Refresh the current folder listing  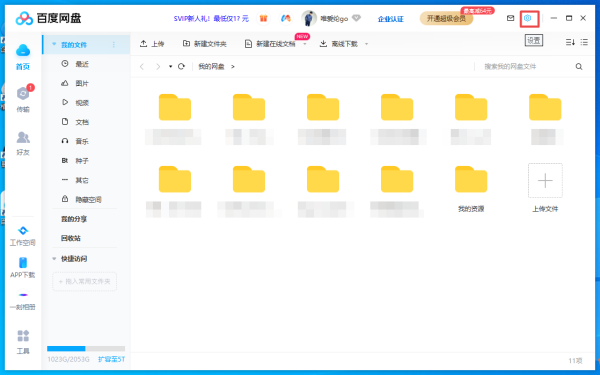(181, 67)
